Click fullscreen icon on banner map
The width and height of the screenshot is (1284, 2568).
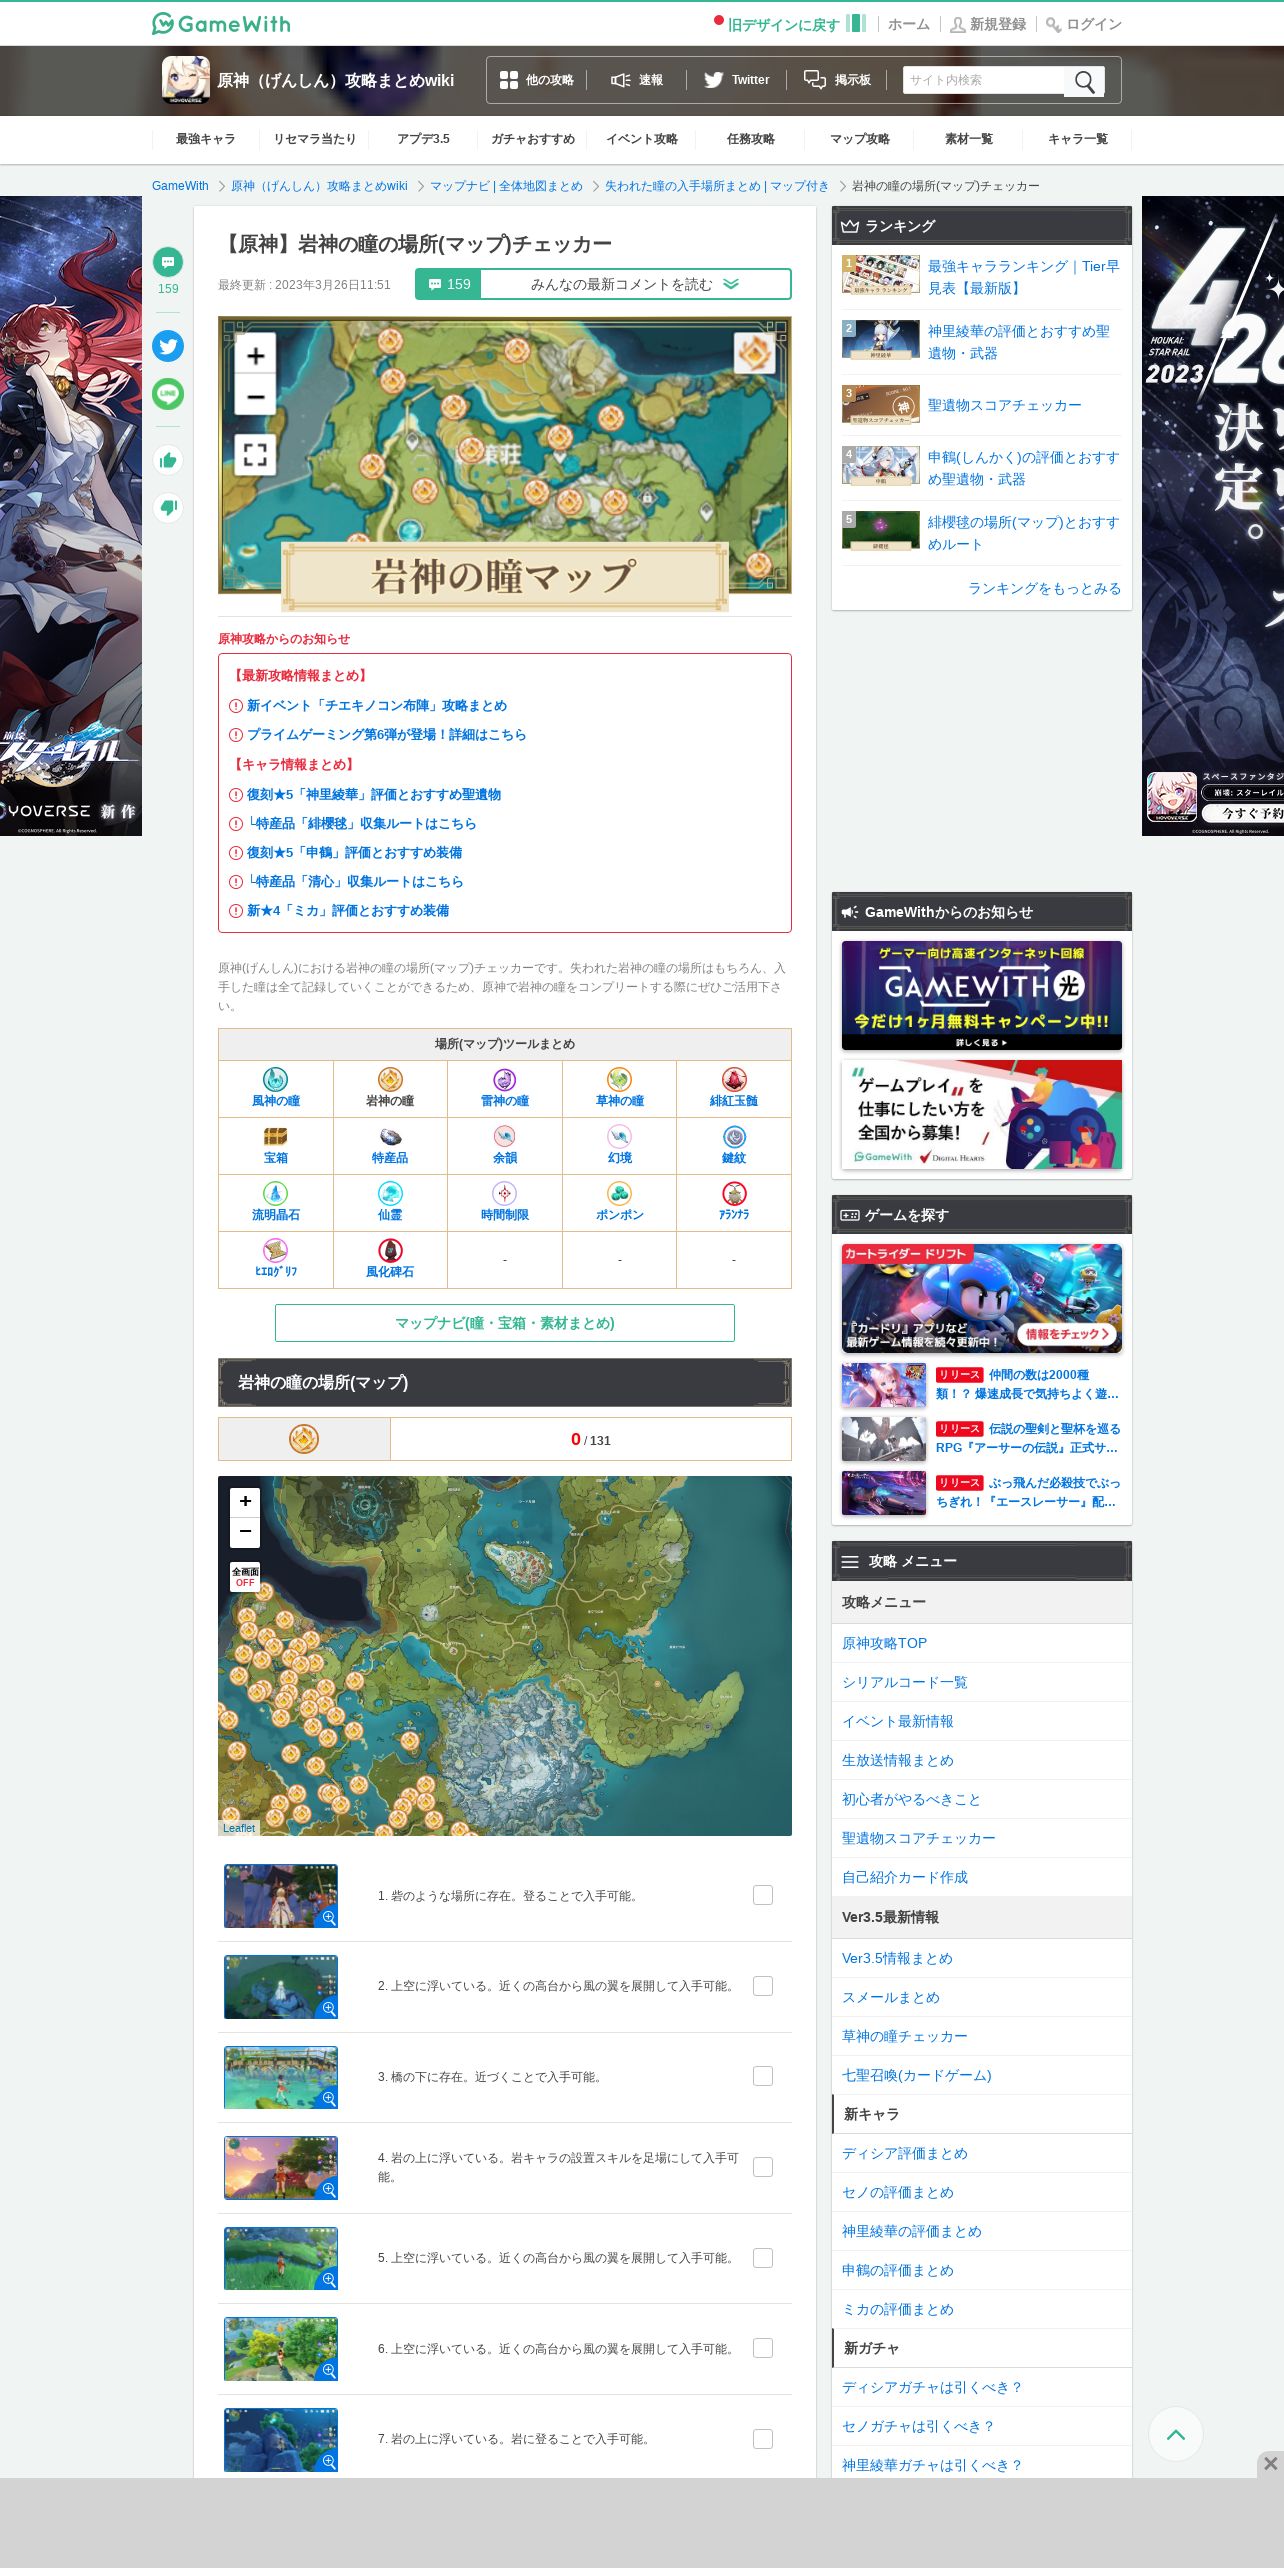click(255, 454)
